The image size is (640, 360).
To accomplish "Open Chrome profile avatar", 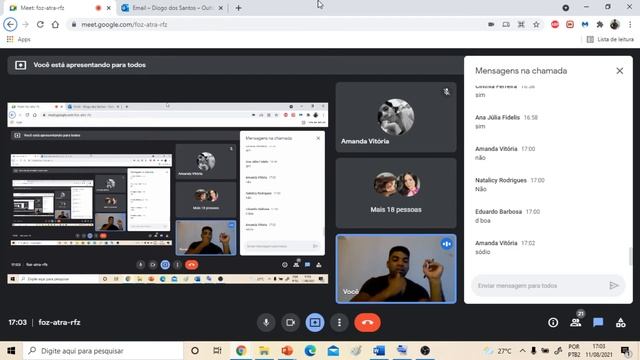I will 615,24.
